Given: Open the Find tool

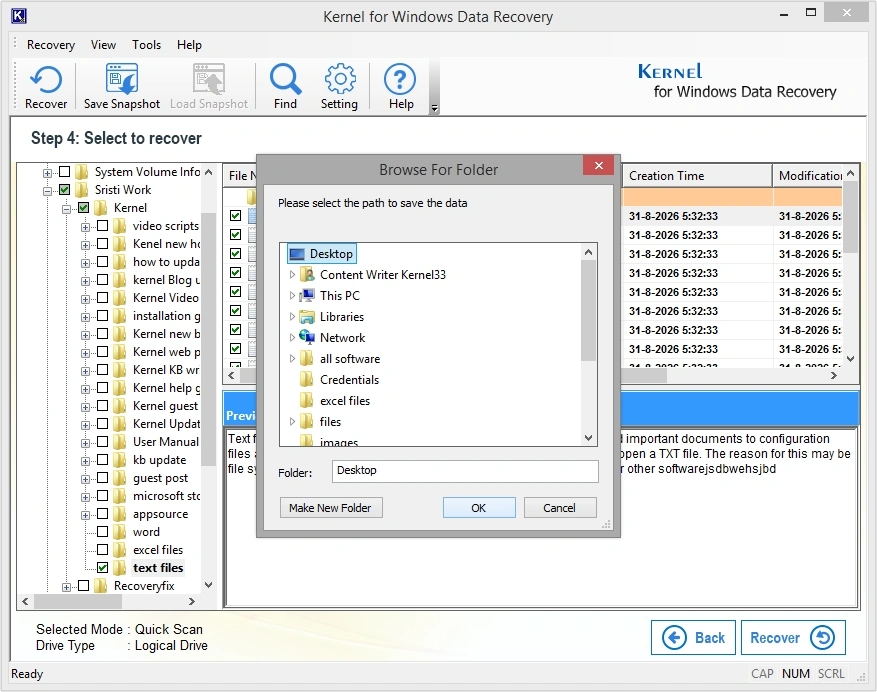Looking at the screenshot, I should [285, 87].
